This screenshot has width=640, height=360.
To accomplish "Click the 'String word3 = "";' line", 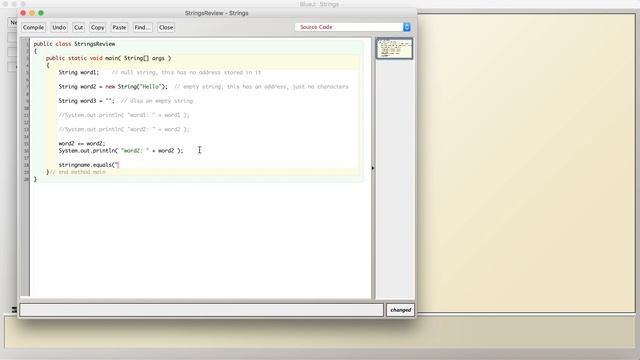I will tap(87, 101).
